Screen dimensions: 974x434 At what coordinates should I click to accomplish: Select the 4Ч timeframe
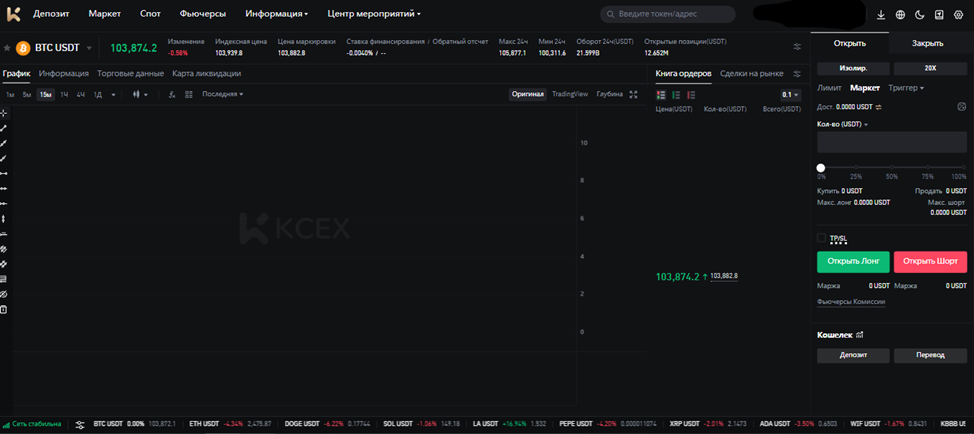click(81, 94)
